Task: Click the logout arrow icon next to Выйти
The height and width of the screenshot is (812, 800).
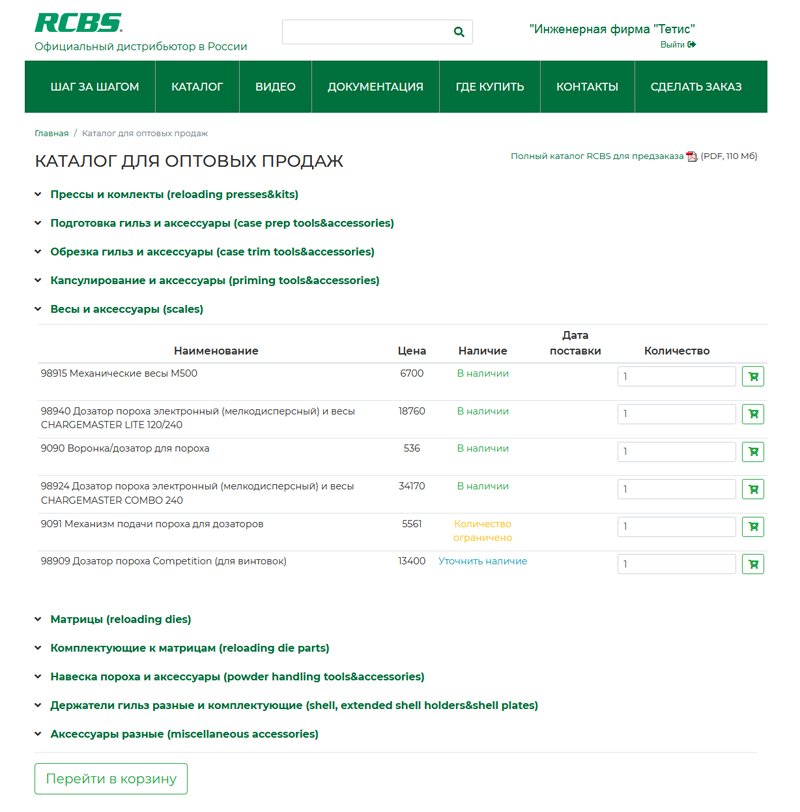Action: 692,45
